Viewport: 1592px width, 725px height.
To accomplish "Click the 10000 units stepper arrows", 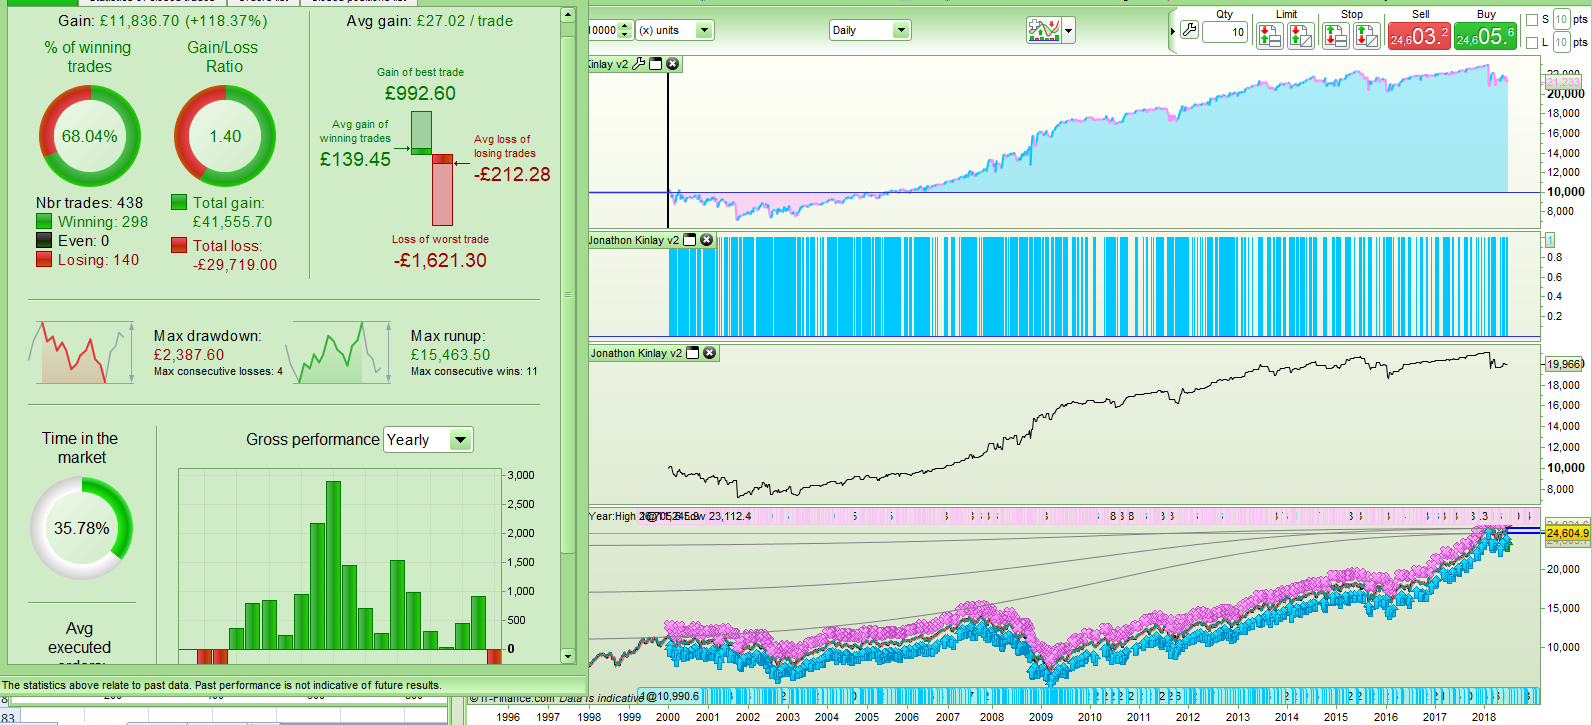I will [x=626, y=30].
